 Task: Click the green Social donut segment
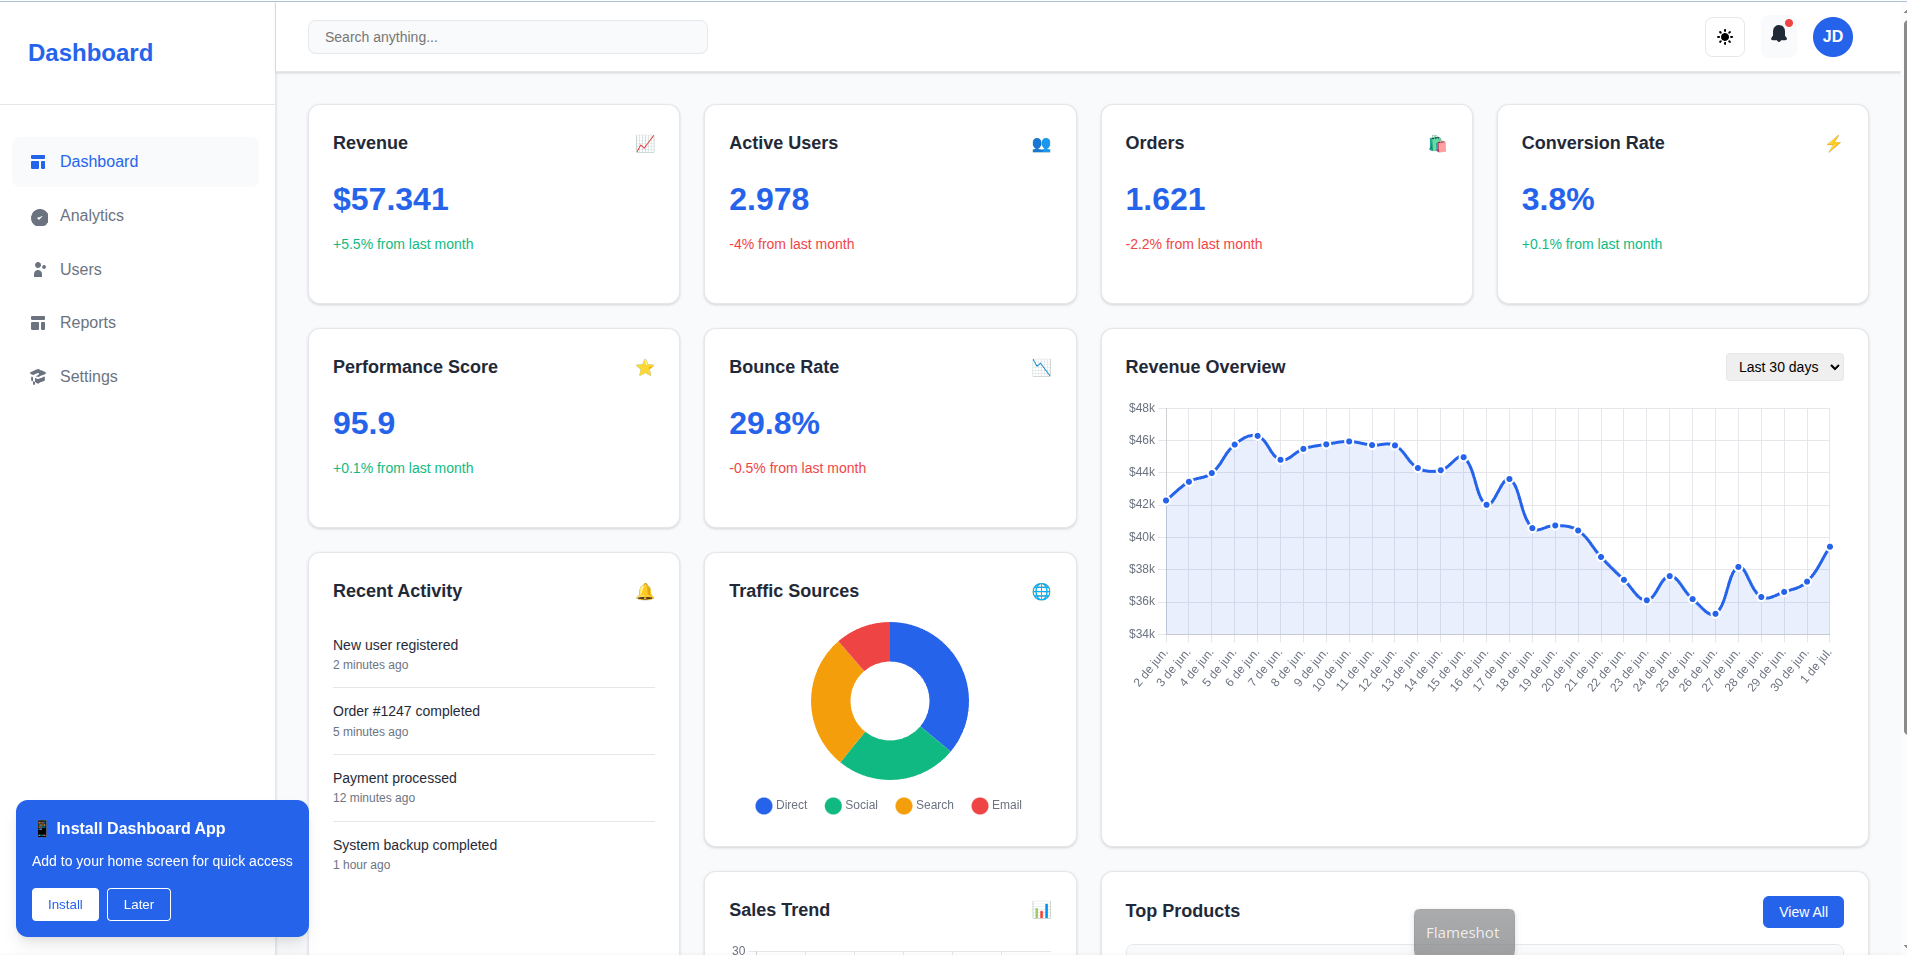click(893, 759)
